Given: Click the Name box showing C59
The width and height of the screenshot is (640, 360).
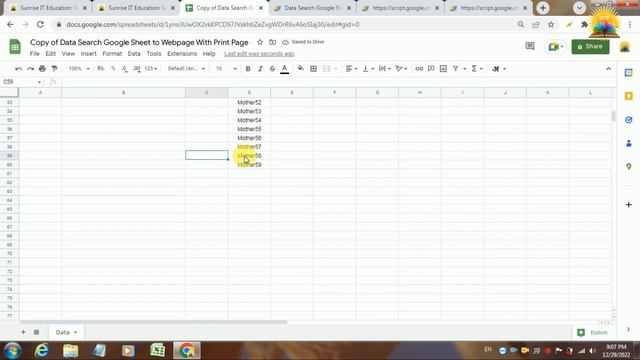Looking at the screenshot, I should tap(22, 82).
